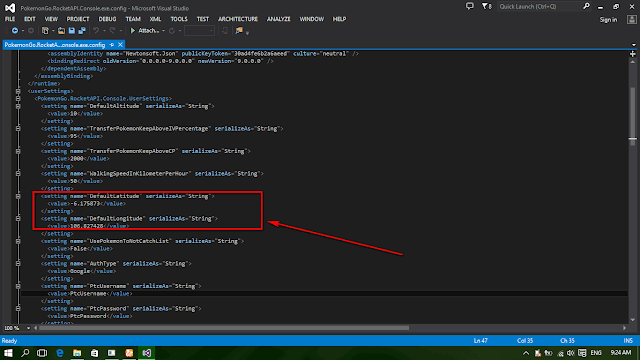The image size is (640, 360).
Task: Toggle pin on the config document tab
Action: [x=112, y=45]
